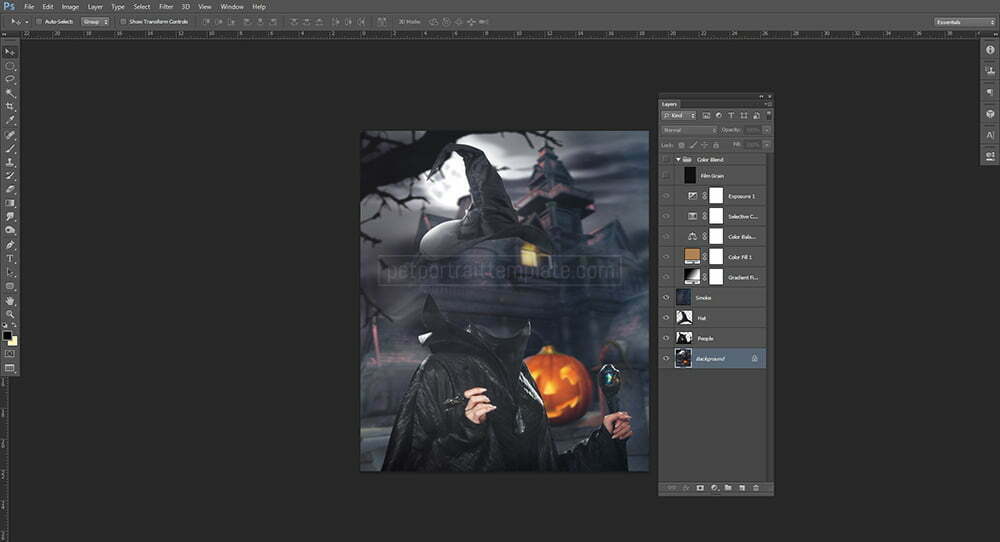Select the Hand tool
1000x542 pixels.
pyautogui.click(x=10, y=300)
